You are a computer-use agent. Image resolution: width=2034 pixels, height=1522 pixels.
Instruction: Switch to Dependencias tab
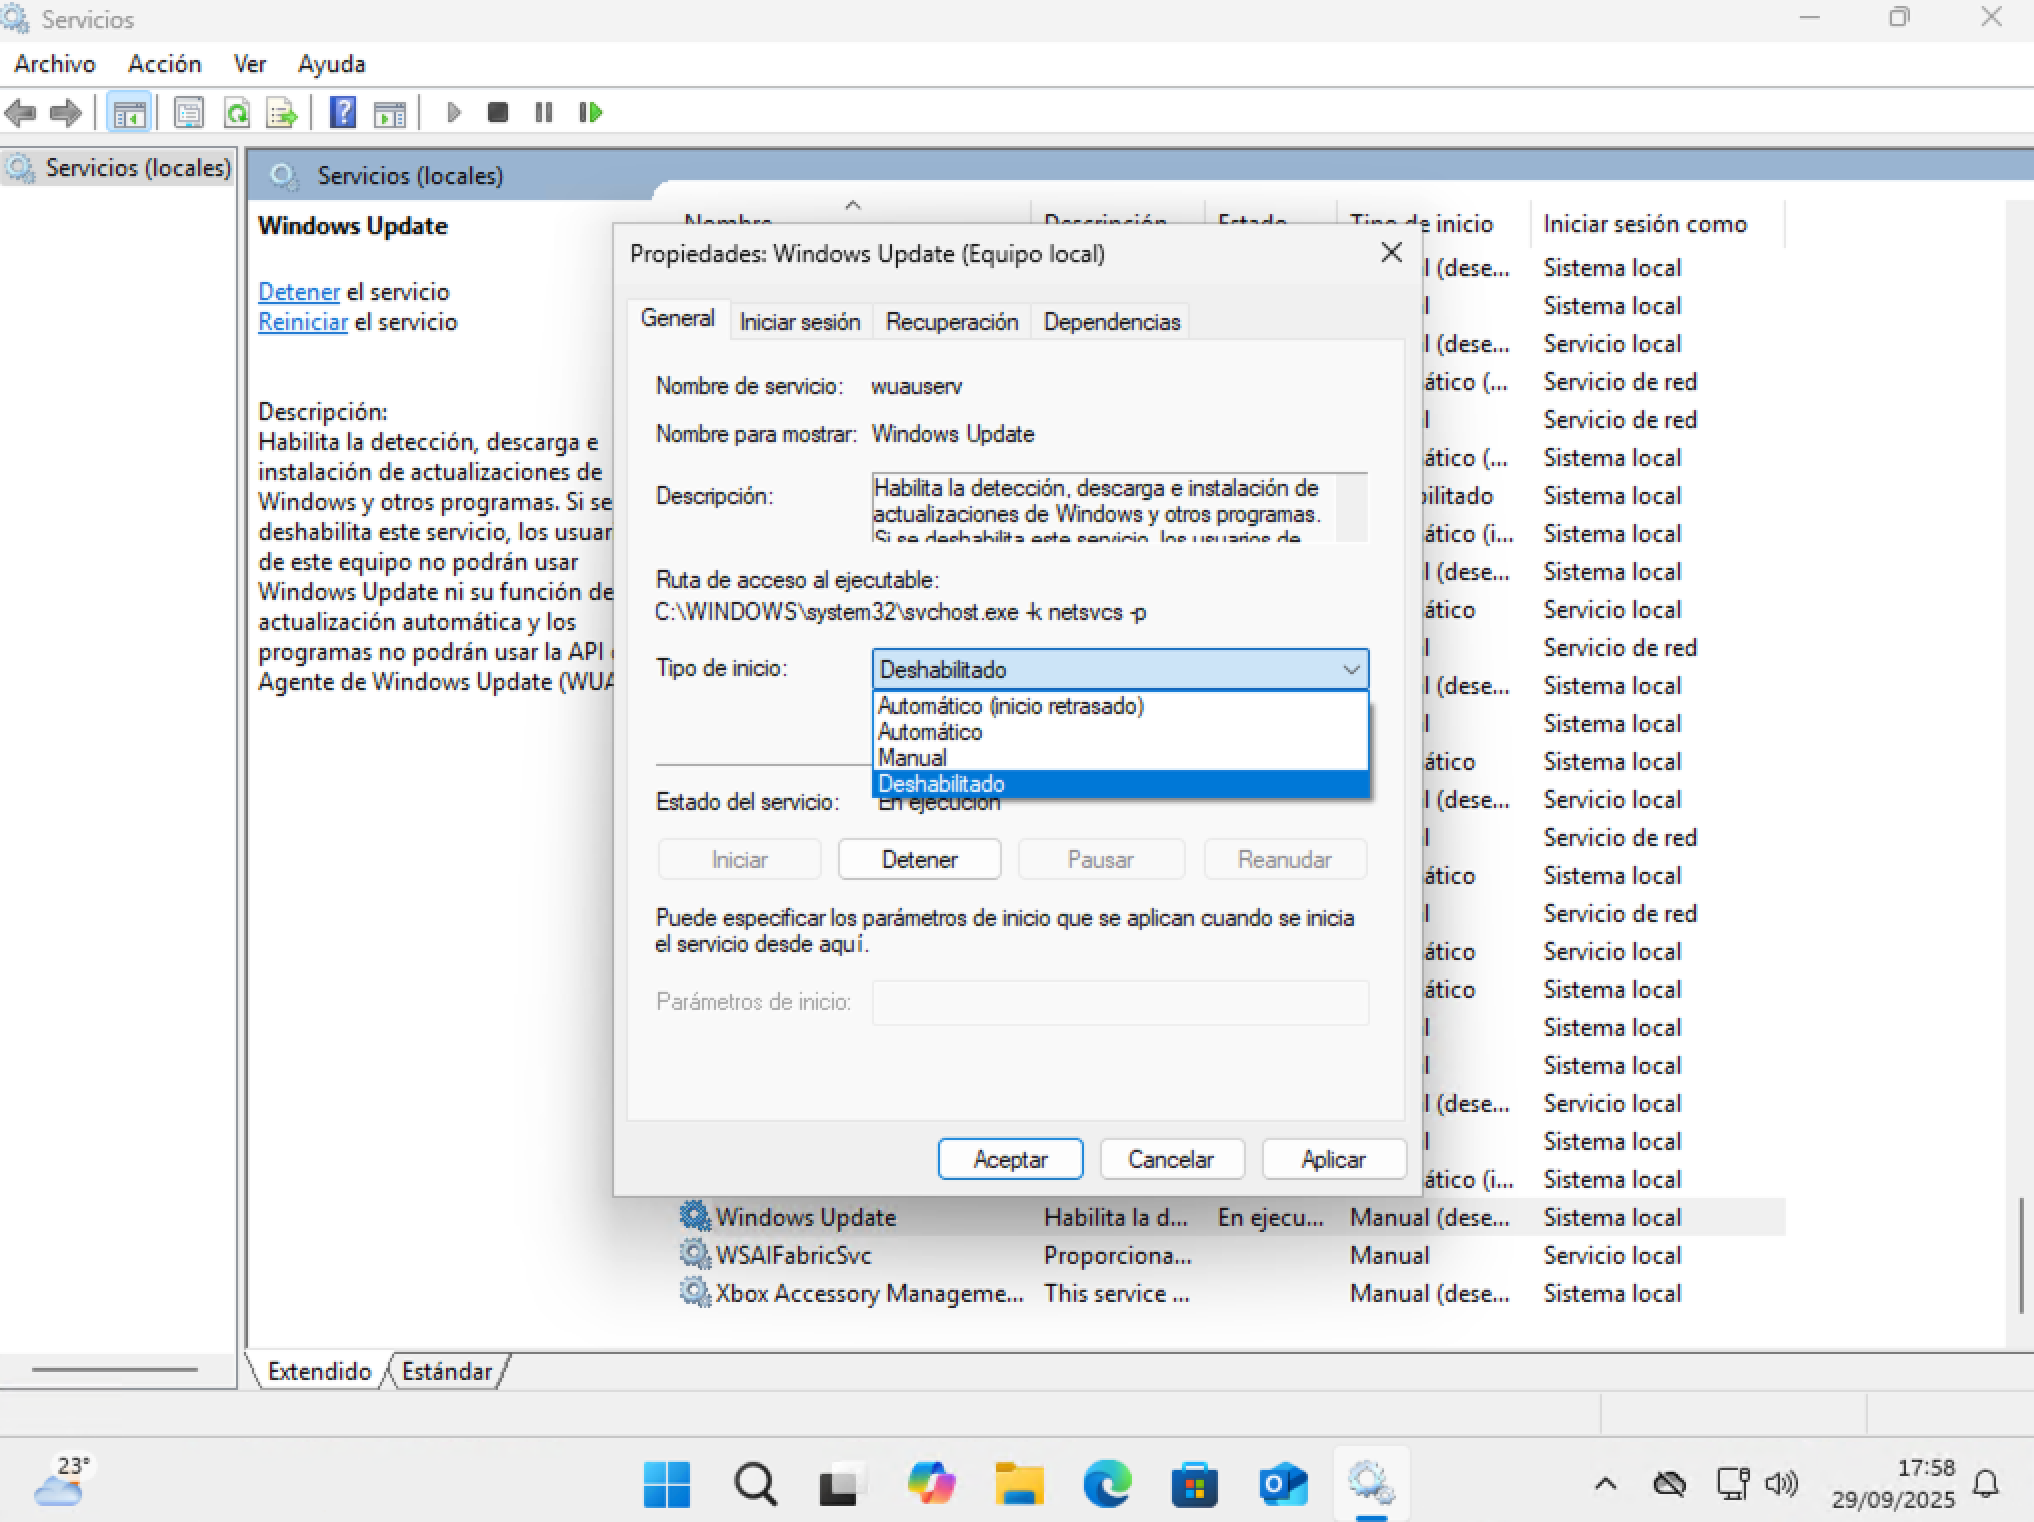click(1112, 322)
